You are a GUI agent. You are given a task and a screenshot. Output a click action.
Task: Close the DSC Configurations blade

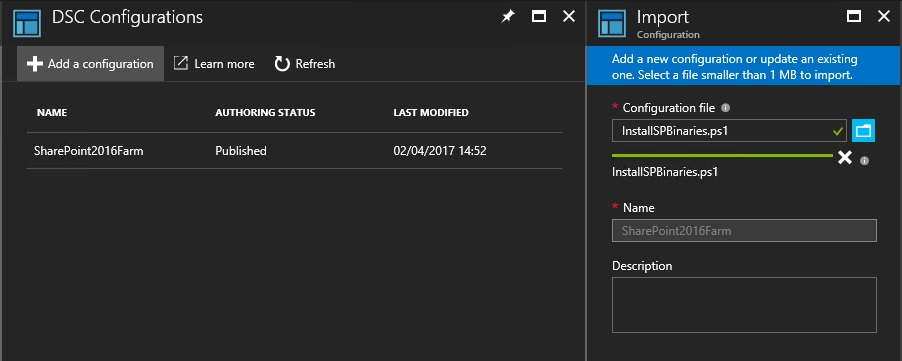568,17
